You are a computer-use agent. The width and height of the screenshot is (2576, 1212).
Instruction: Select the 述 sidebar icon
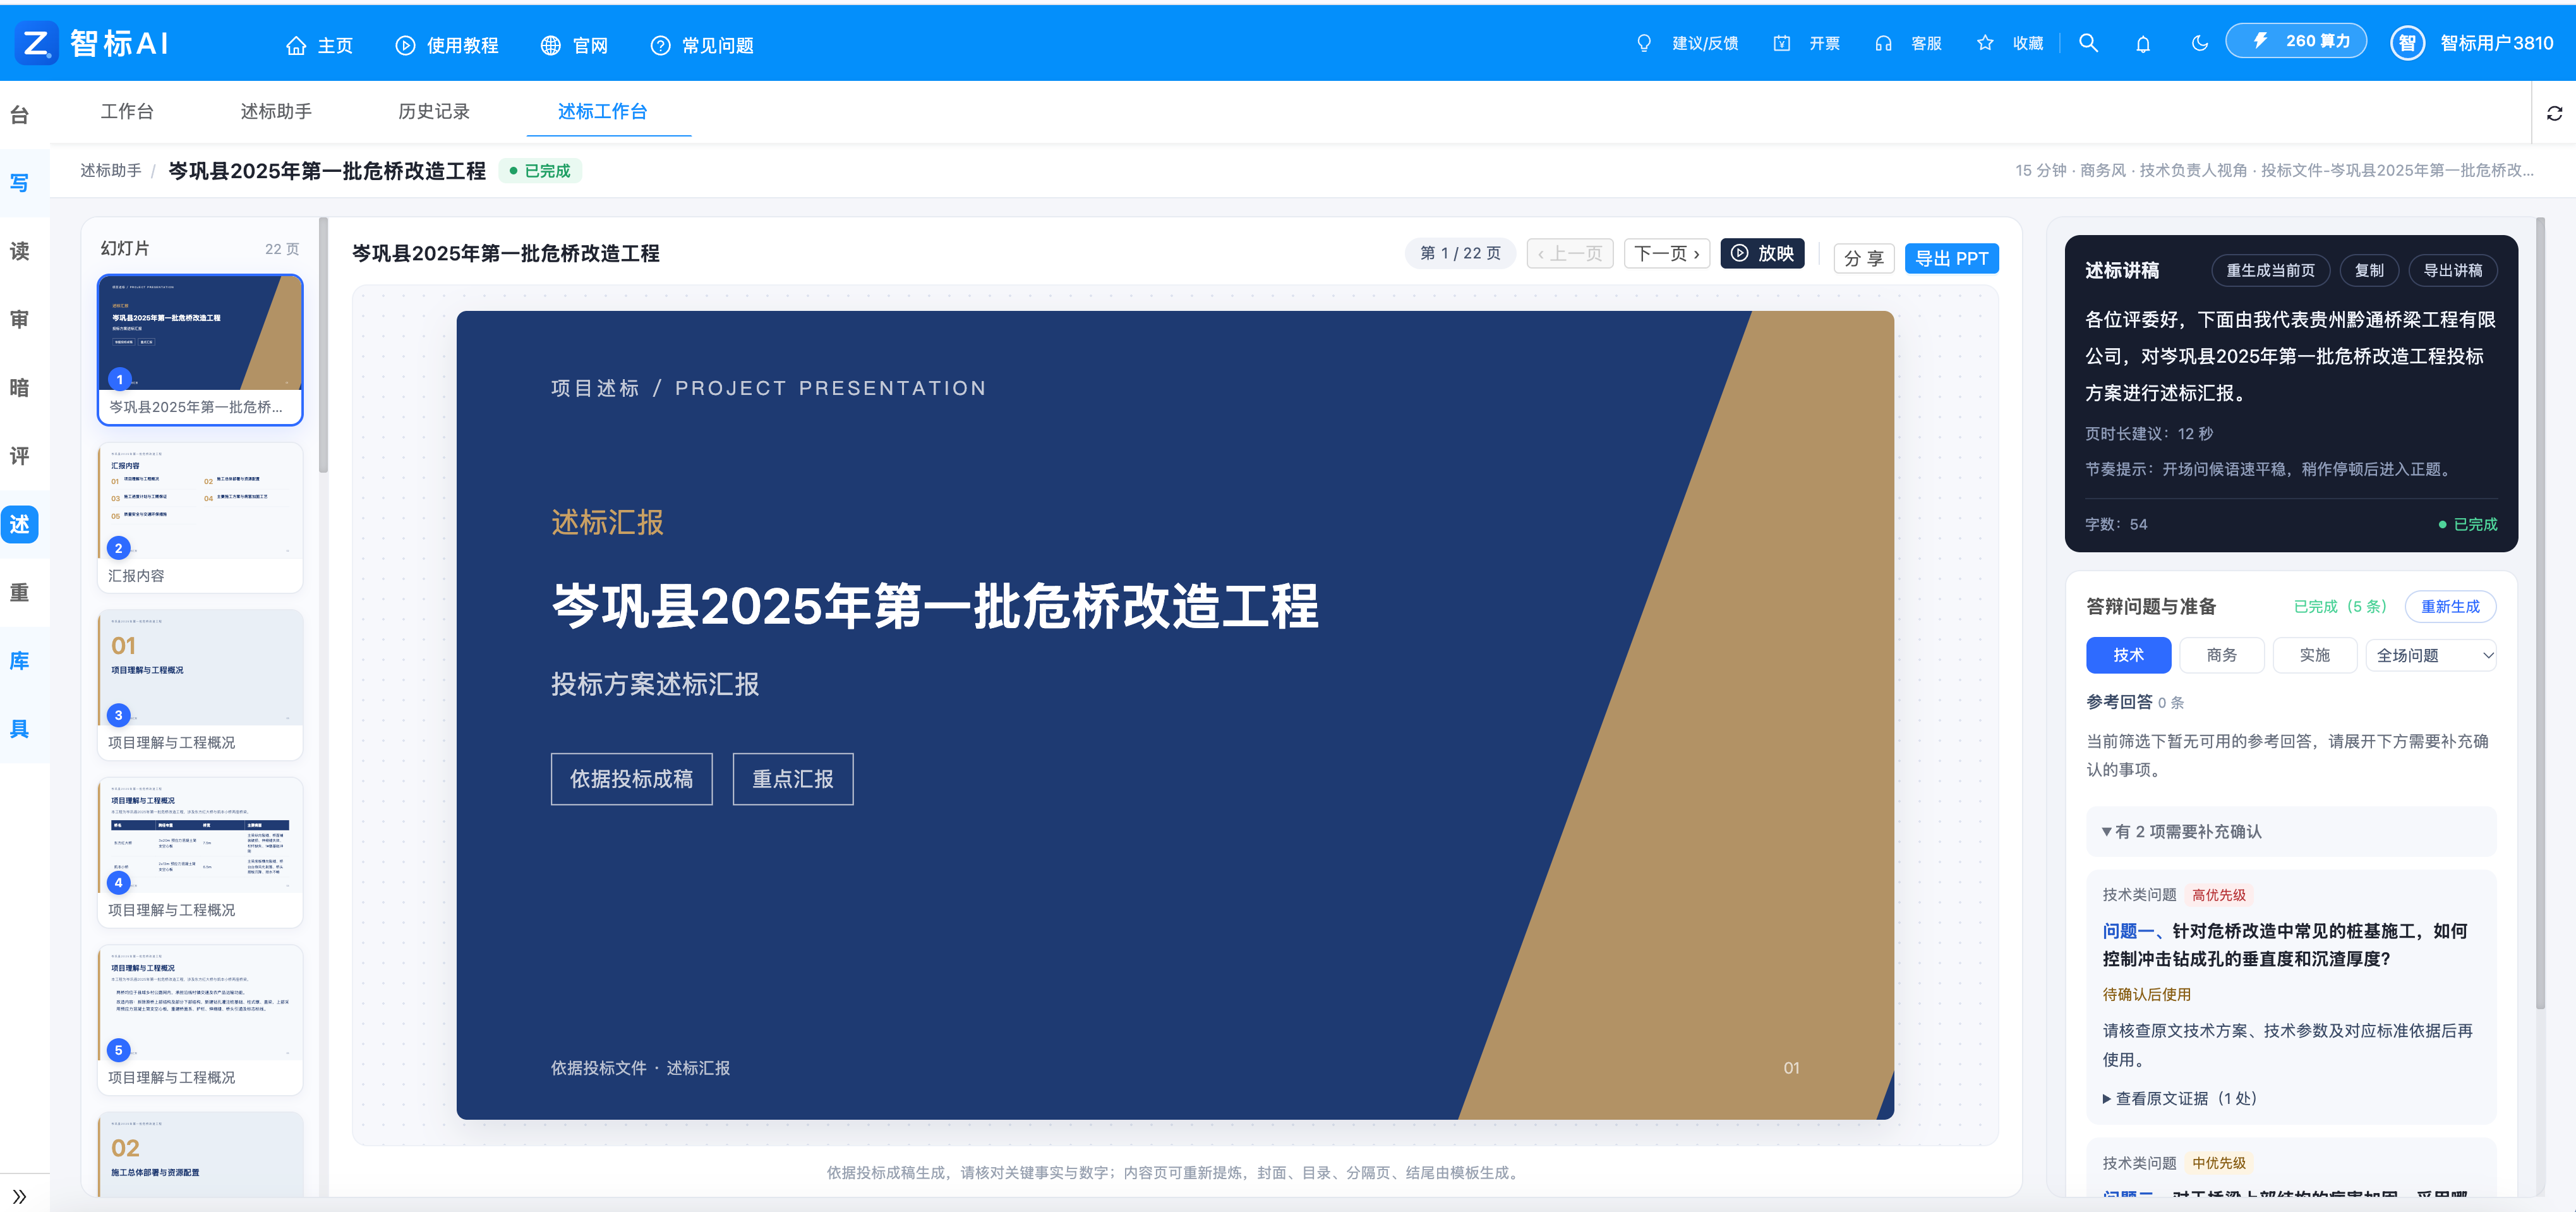pos(19,524)
